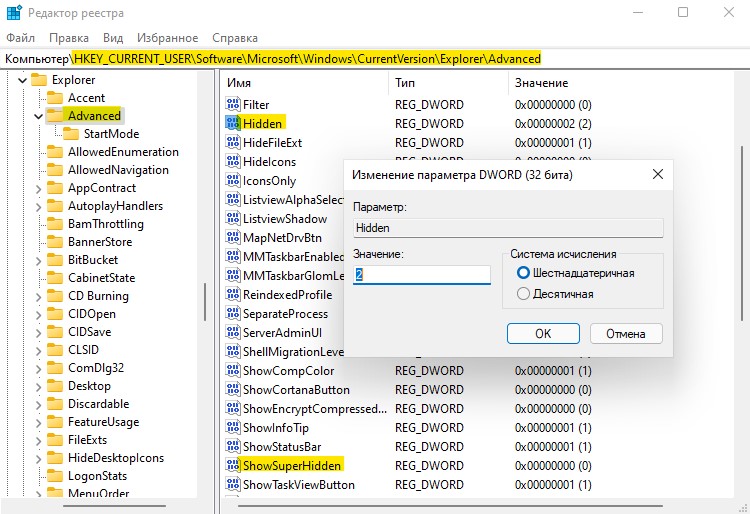This screenshot has height=514, width=750.
Task: Open the Правка menu
Action: [x=69, y=38]
